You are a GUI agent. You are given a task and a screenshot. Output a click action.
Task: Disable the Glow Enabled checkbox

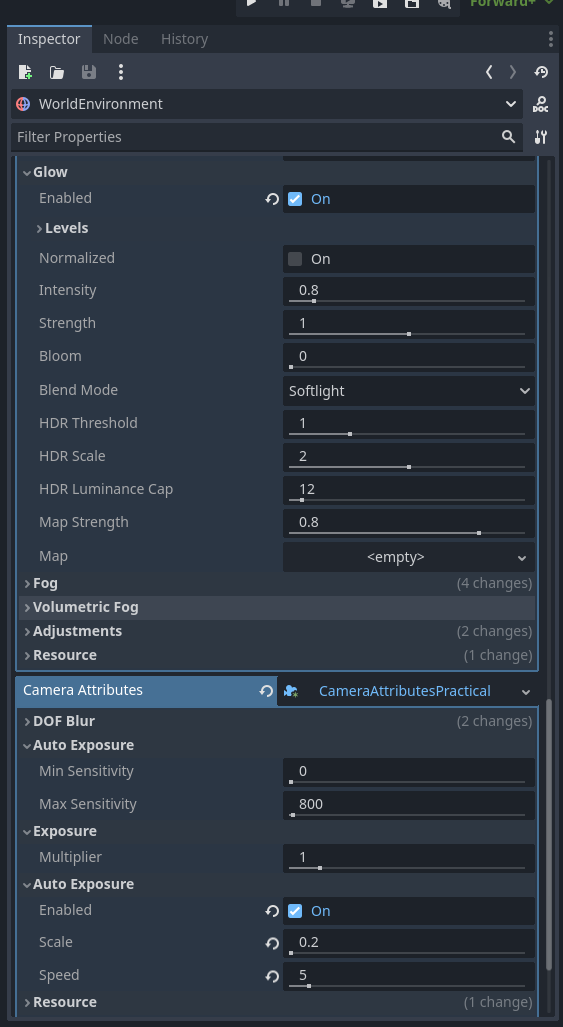click(x=295, y=199)
